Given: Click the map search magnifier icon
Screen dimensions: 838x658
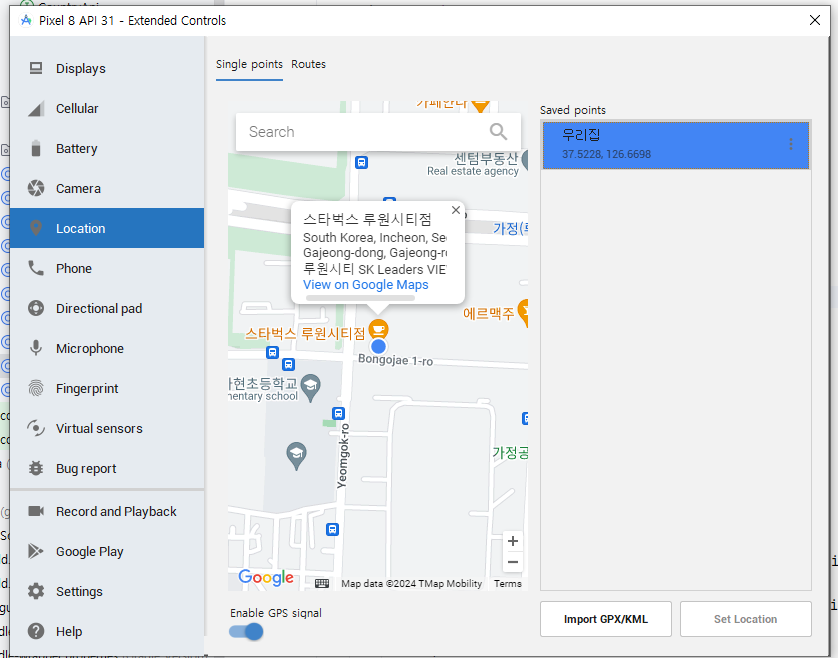Looking at the screenshot, I should pyautogui.click(x=498, y=131).
